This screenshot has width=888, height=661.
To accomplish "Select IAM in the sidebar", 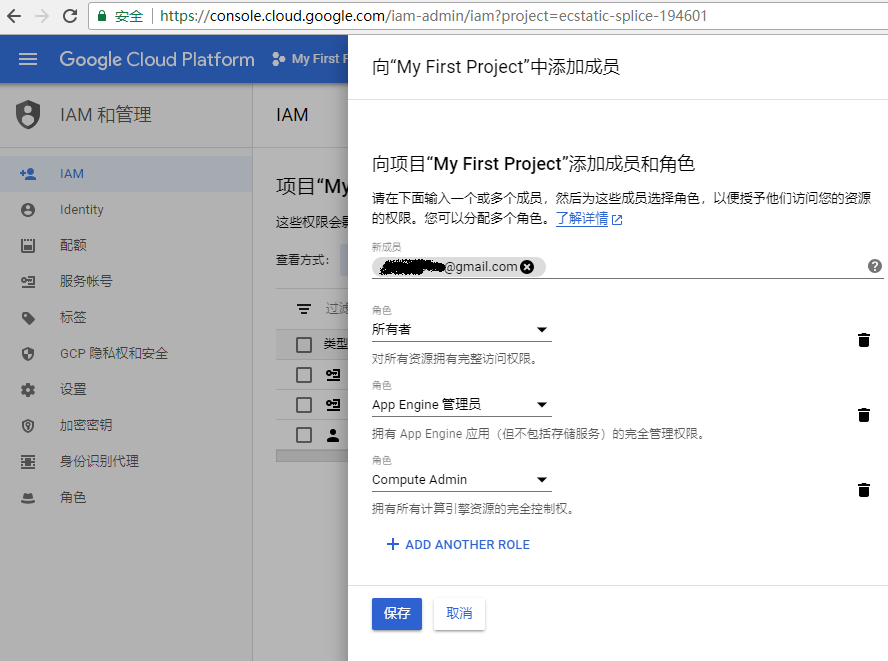I will pos(71,173).
